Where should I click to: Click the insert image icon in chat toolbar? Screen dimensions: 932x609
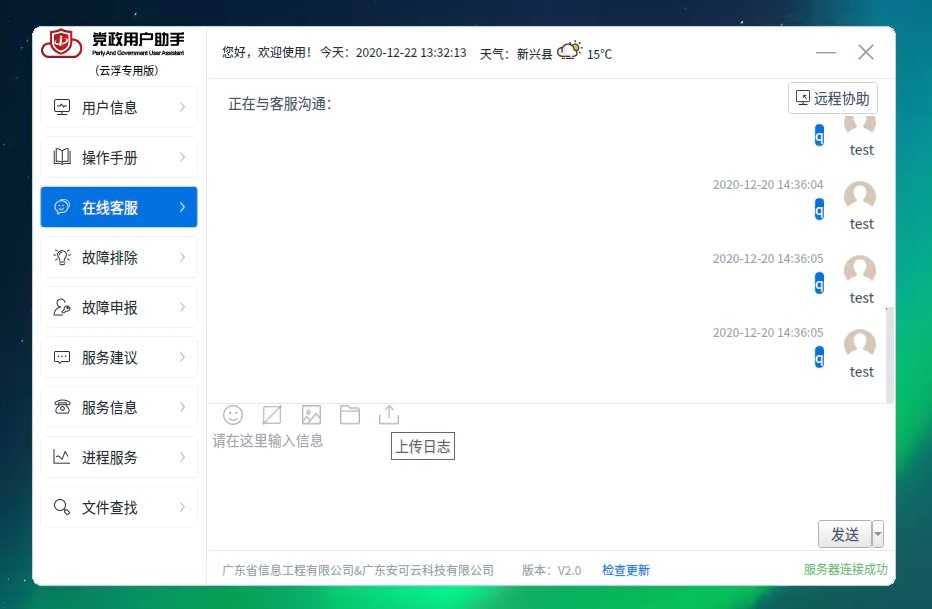pos(311,415)
